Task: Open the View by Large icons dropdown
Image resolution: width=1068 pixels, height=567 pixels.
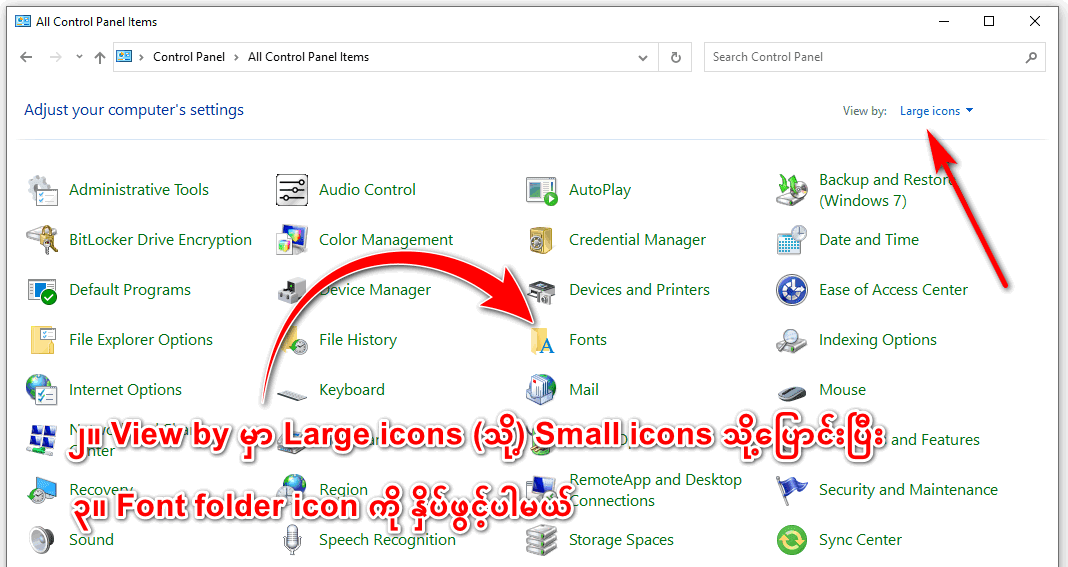Action: [x=937, y=111]
